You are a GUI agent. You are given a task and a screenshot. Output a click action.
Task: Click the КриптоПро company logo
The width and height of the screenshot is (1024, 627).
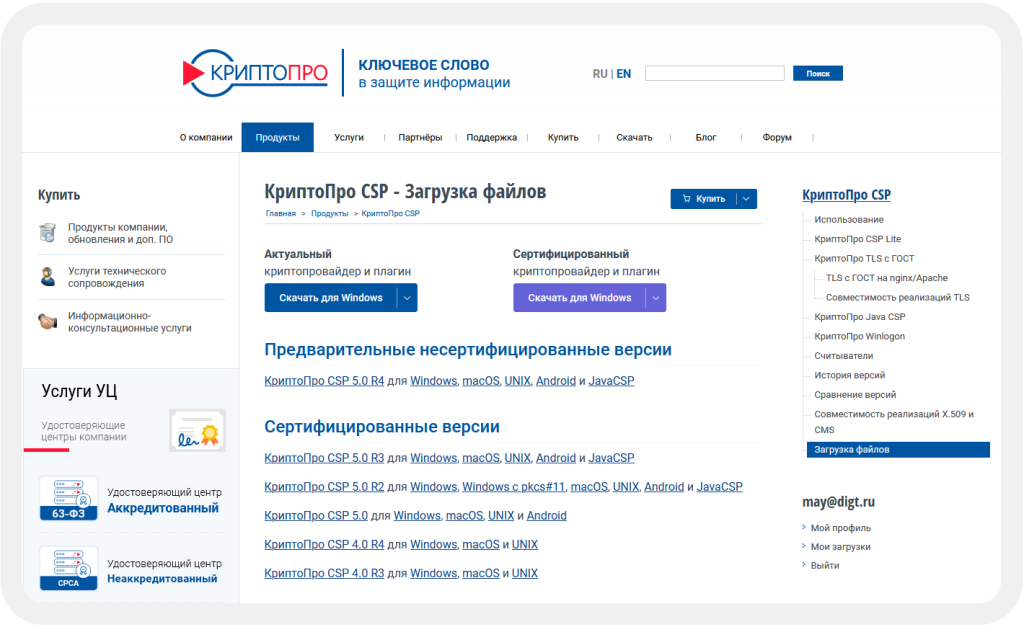[255, 72]
